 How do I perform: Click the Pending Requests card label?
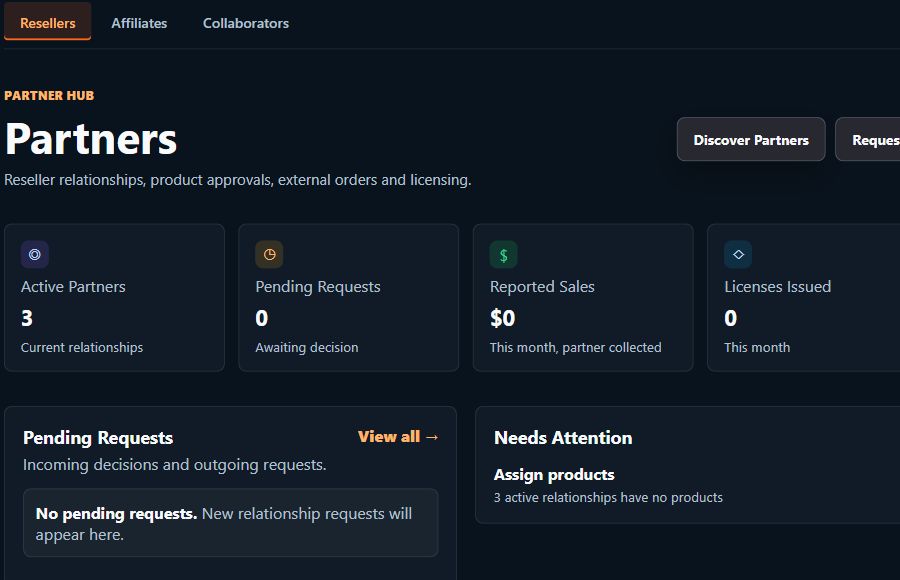pyautogui.click(x=318, y=287)
